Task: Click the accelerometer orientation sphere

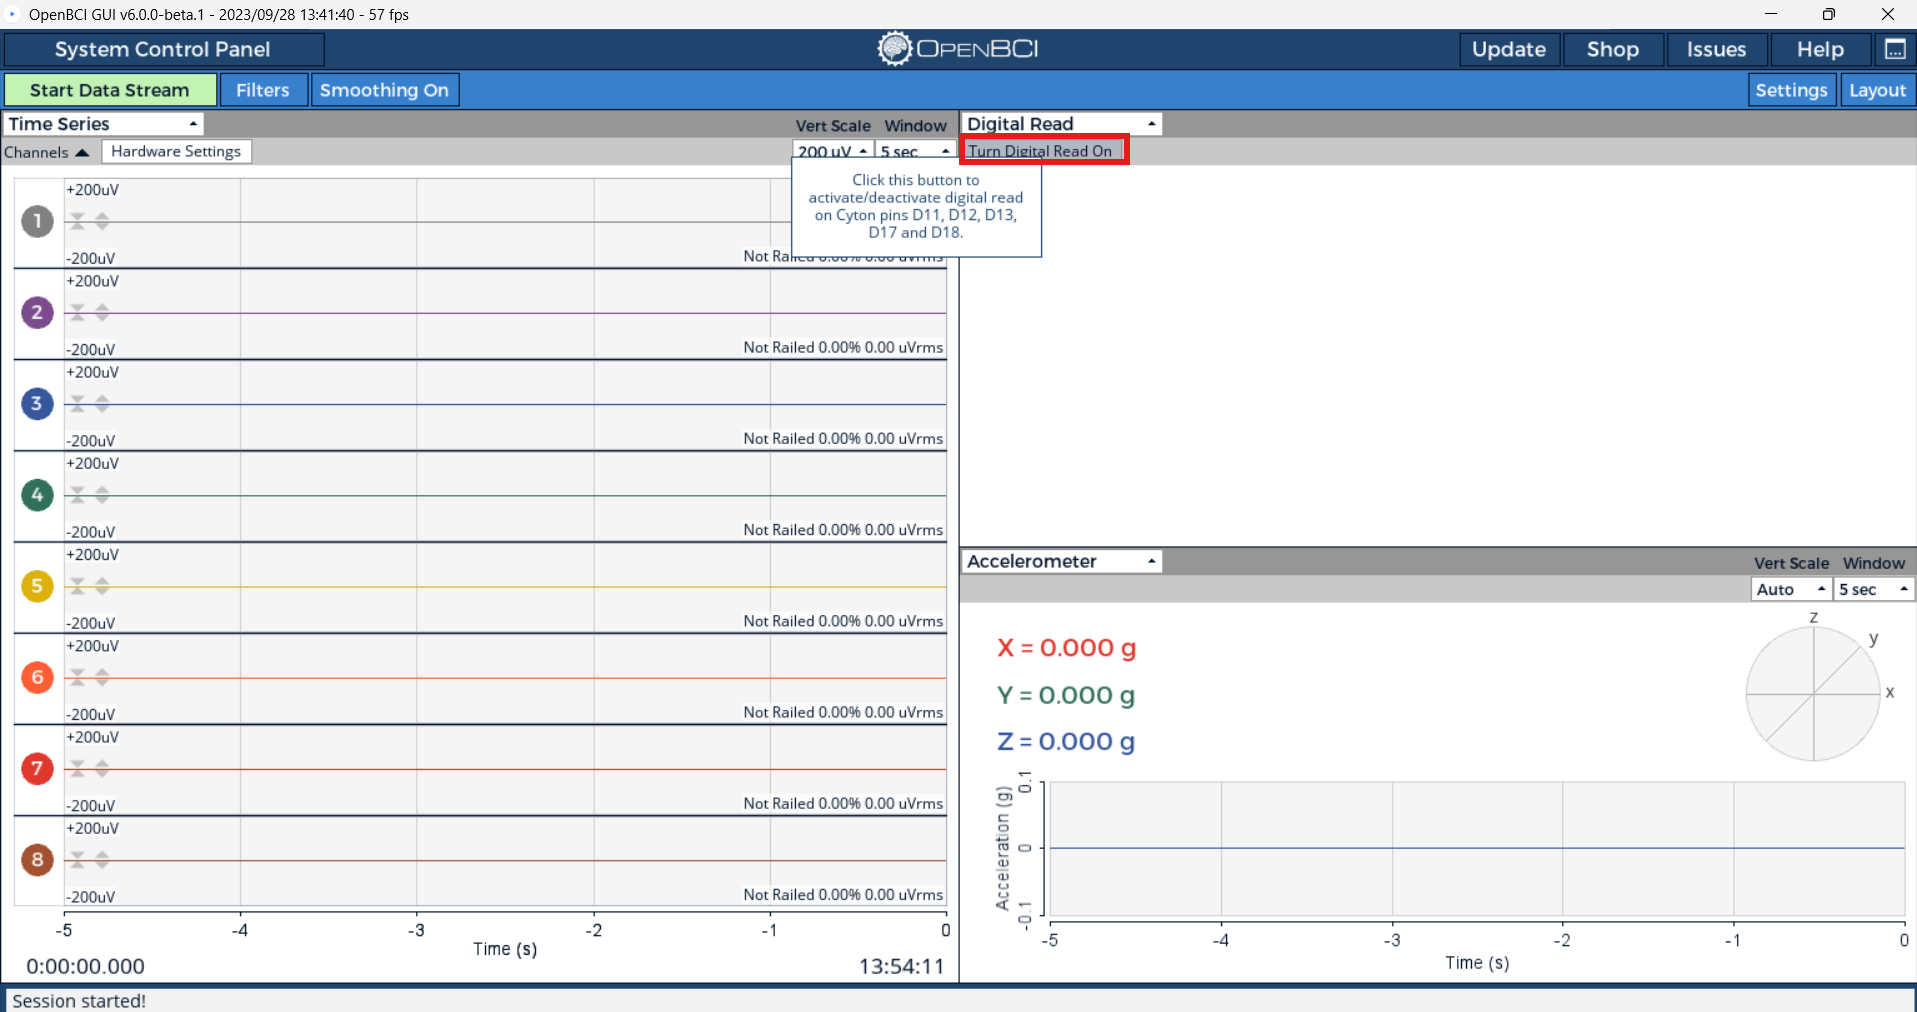Action: pos(1813,693)
